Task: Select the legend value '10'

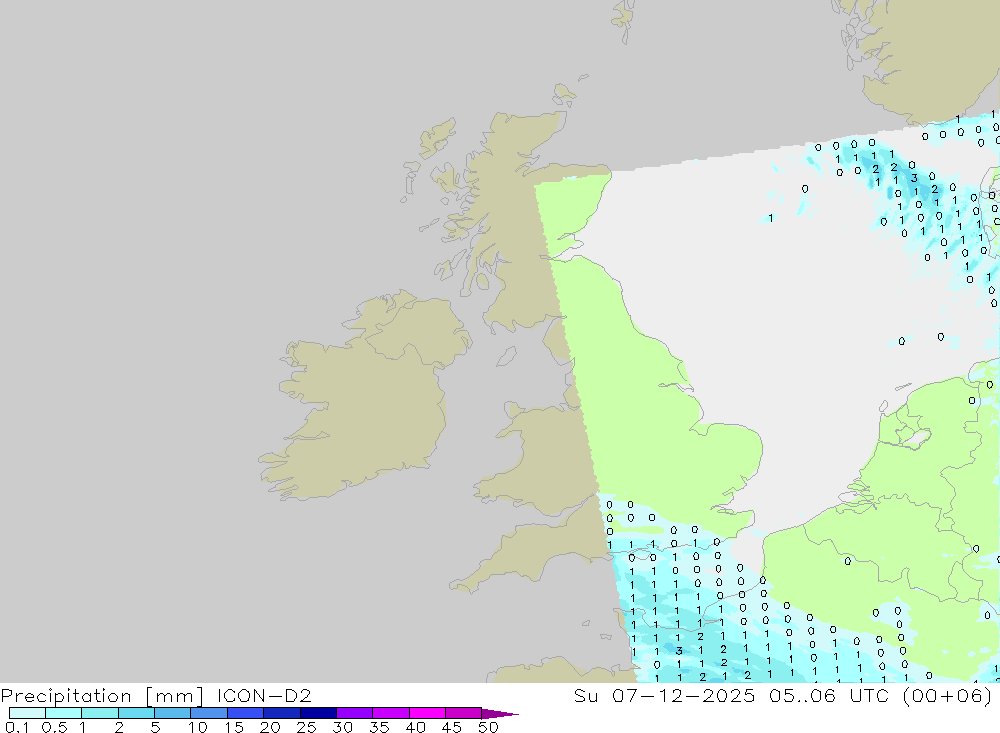Action: (x=198, y=727)
